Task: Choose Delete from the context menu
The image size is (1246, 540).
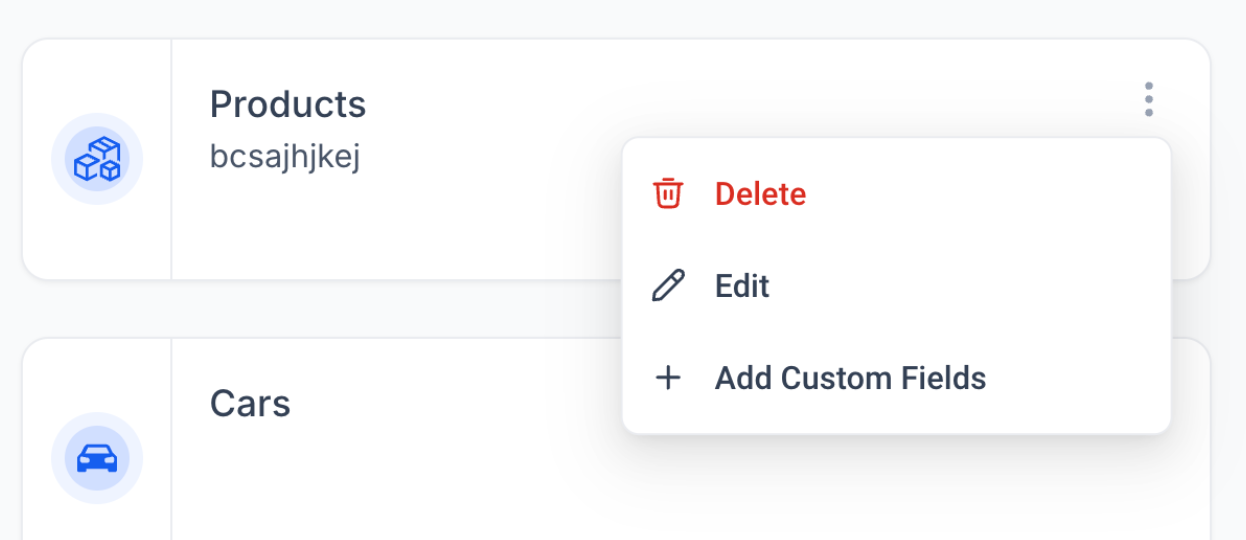Action: click(x=760, y=193)
